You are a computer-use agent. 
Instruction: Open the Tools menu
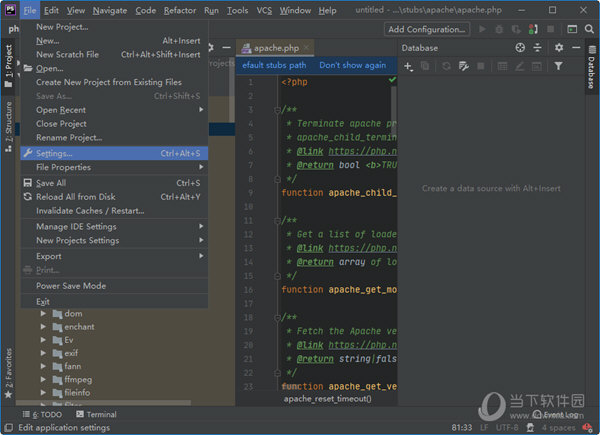click(x=238, y=10)
